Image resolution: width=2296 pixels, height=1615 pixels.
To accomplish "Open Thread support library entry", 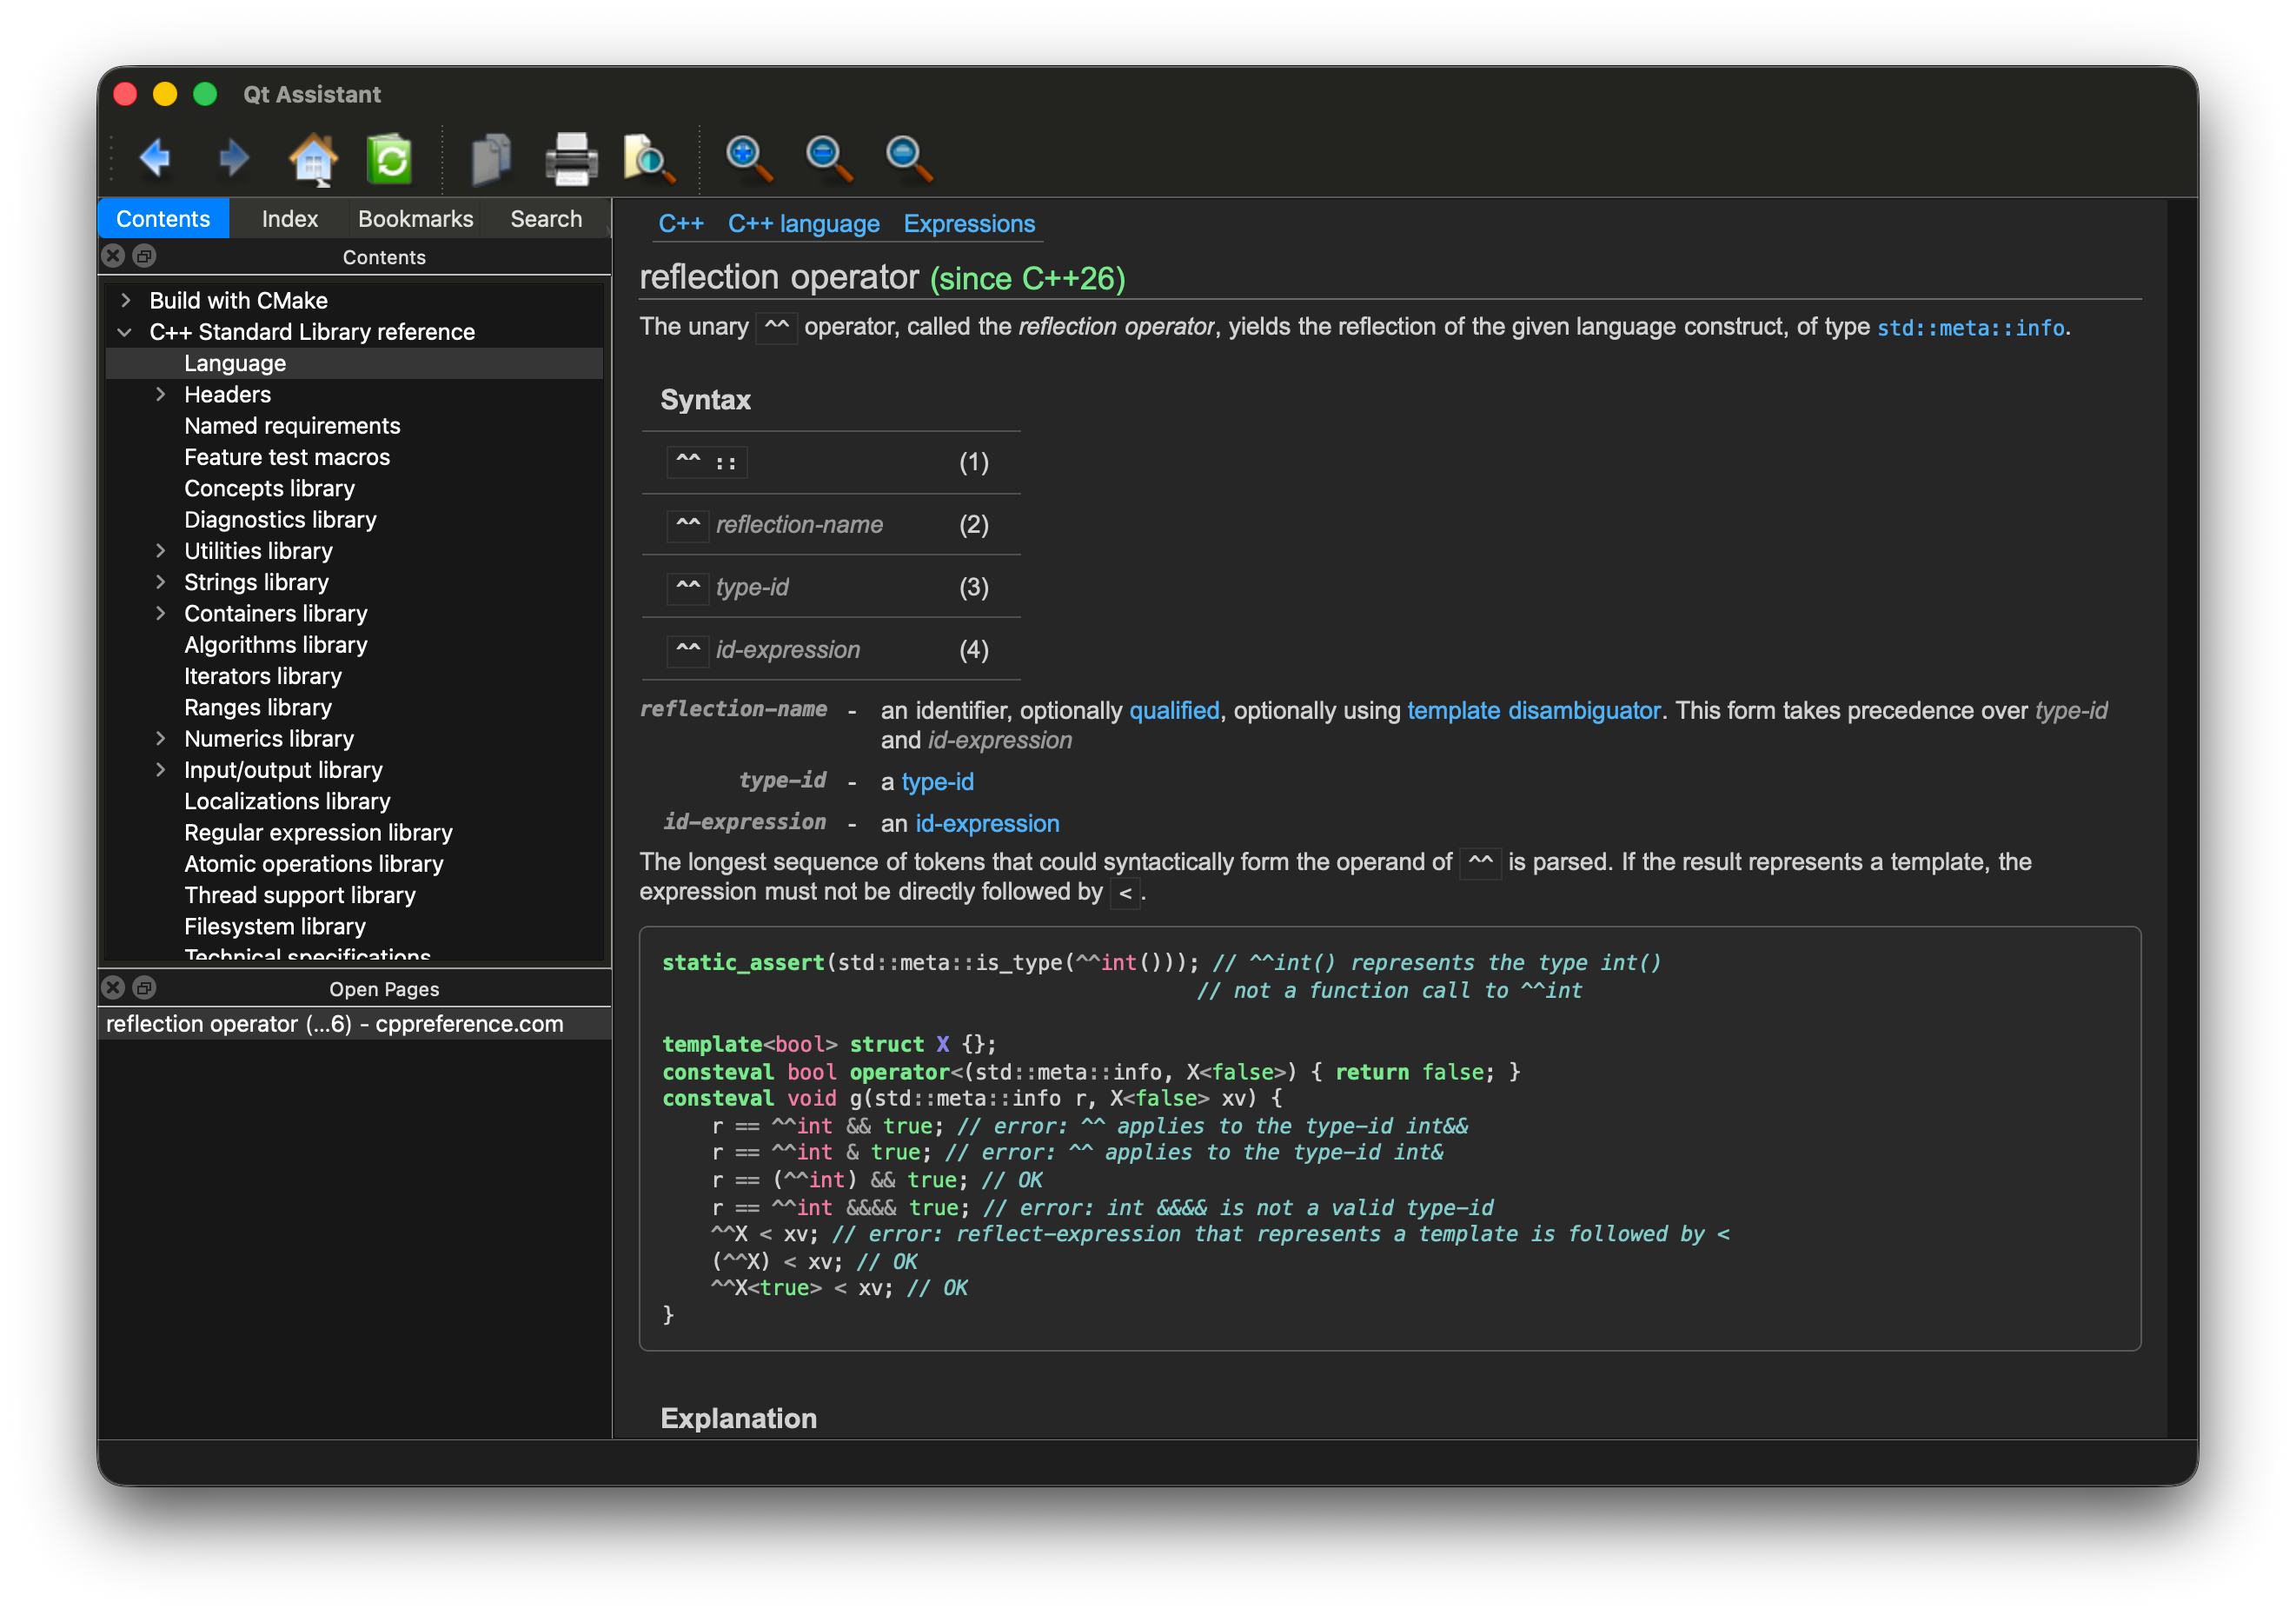I will (x=300, y=895).
